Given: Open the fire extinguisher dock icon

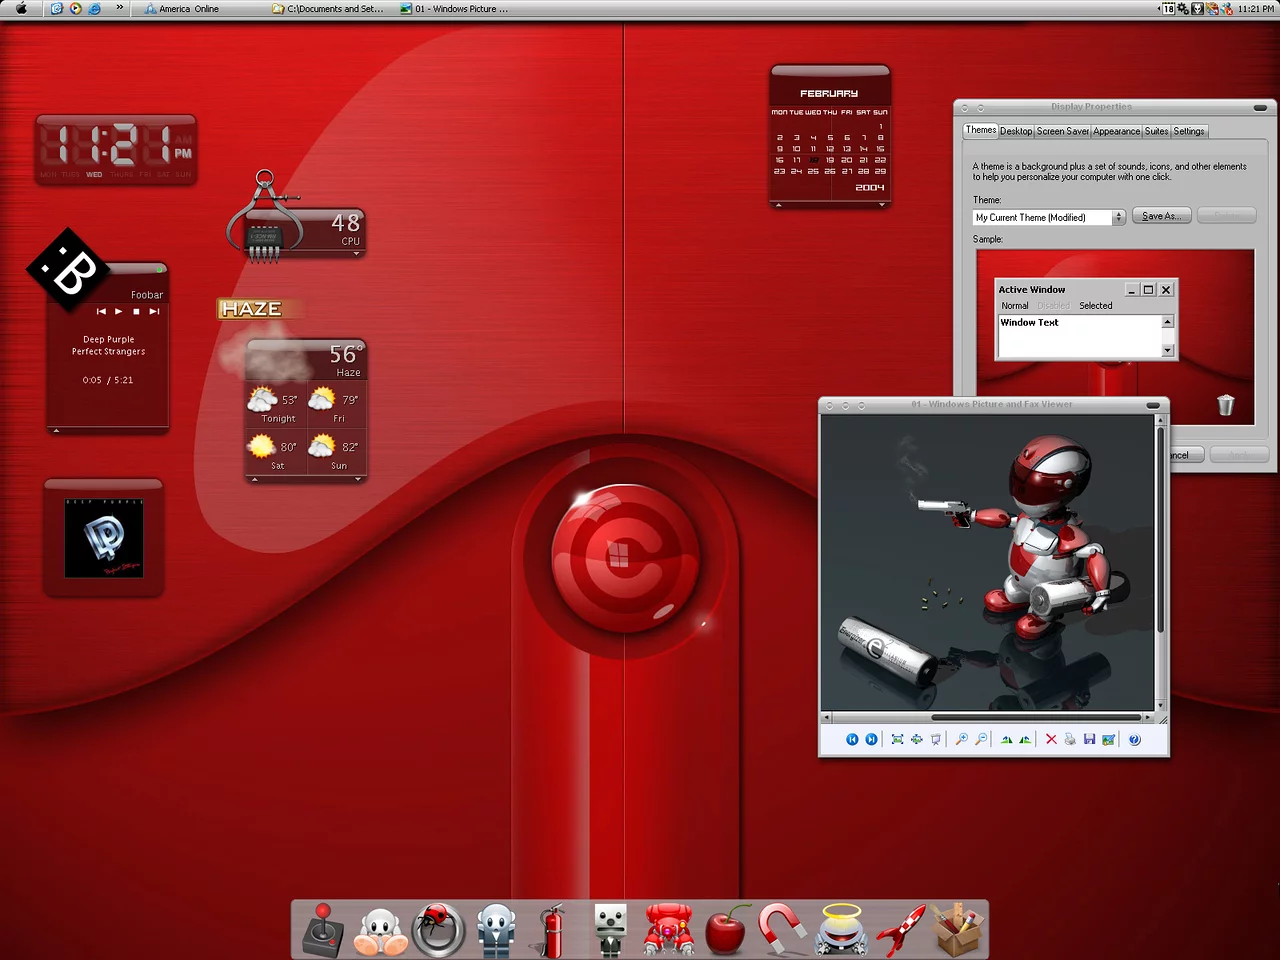Looking at the screenshot, I should 553,930.
